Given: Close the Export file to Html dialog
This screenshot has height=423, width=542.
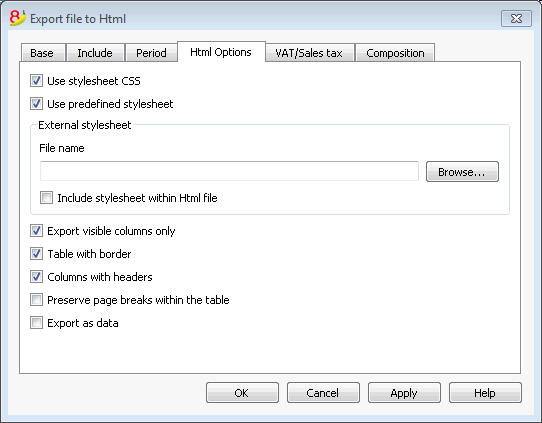Looking at the screenshot, I should (x=516, y=19).
